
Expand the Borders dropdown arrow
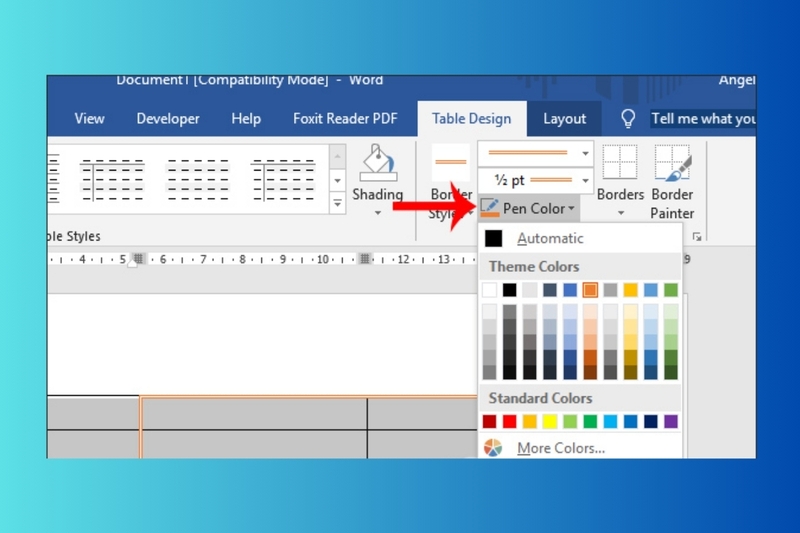click(x=620, y=213)
